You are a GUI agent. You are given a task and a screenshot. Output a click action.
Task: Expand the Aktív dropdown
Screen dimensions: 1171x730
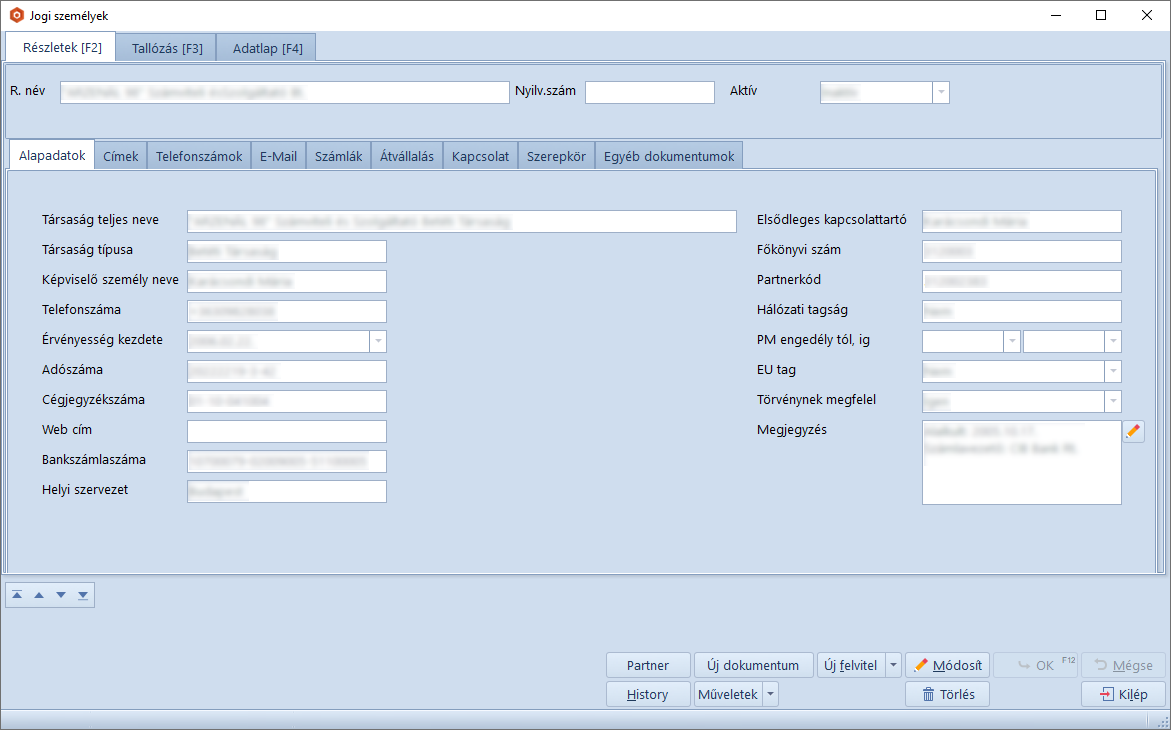pos(940,92)
